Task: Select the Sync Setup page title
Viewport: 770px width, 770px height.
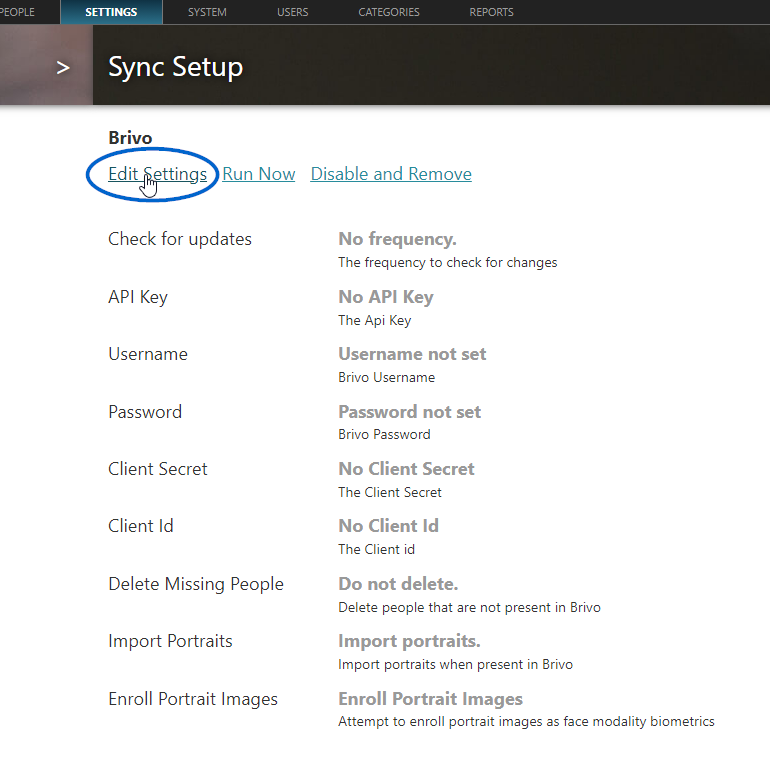Action: pos(175,67)
